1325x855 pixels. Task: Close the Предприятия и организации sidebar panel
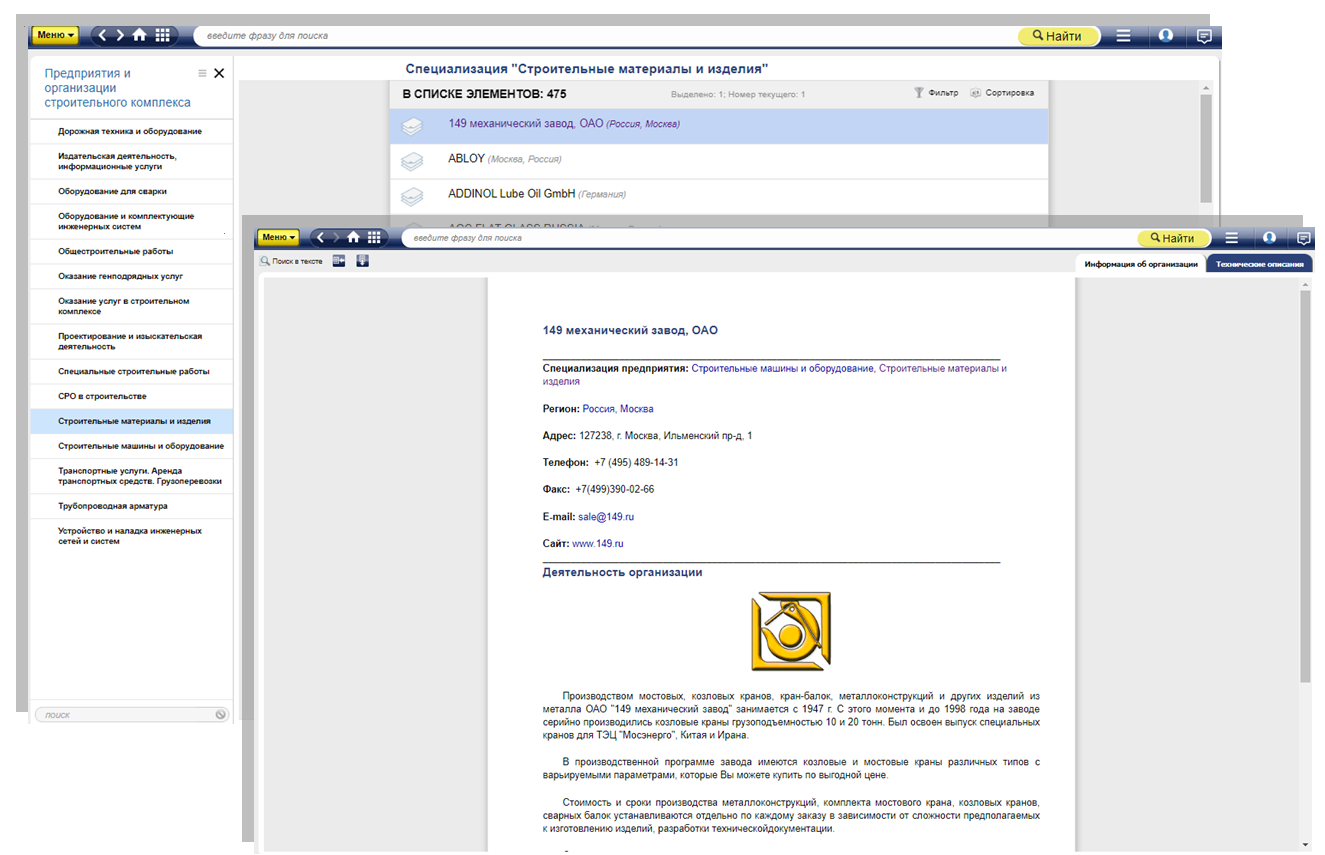click(x=219, y=73)
